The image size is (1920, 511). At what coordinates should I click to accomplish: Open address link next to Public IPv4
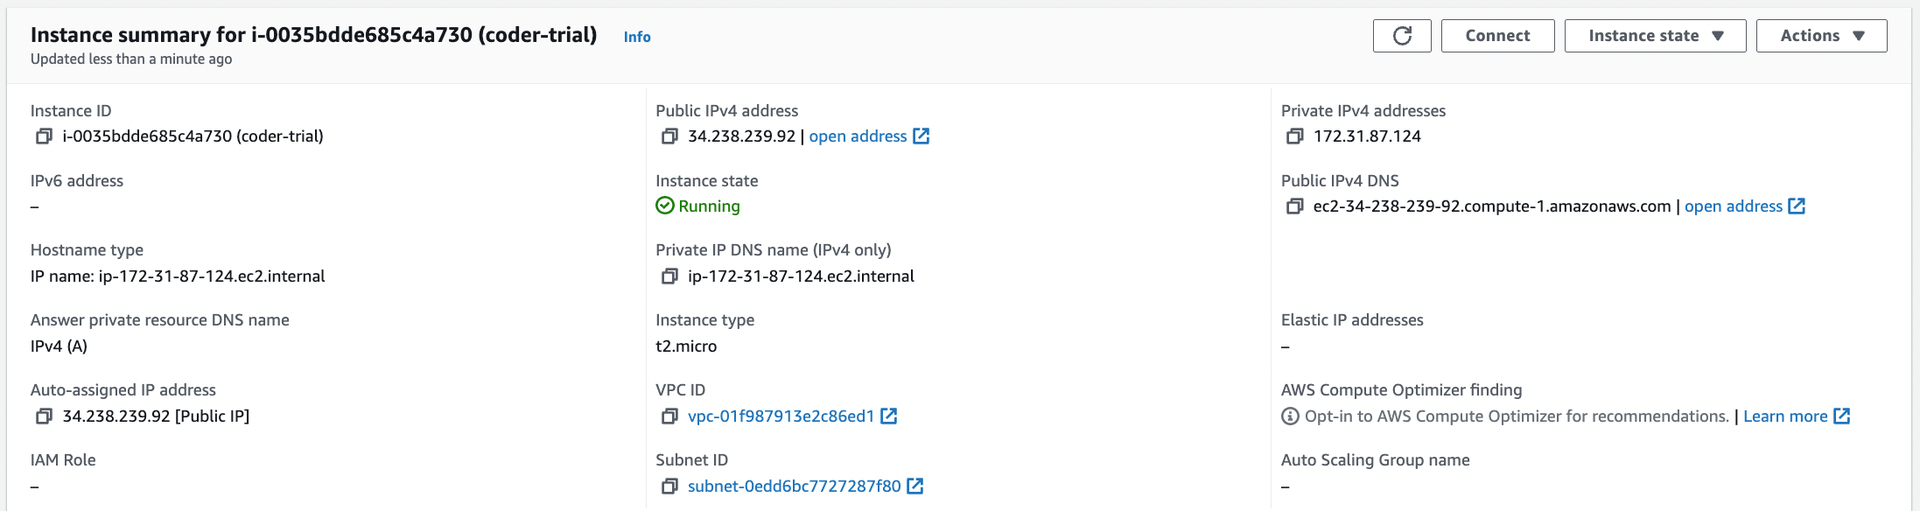tap(869, 136)
